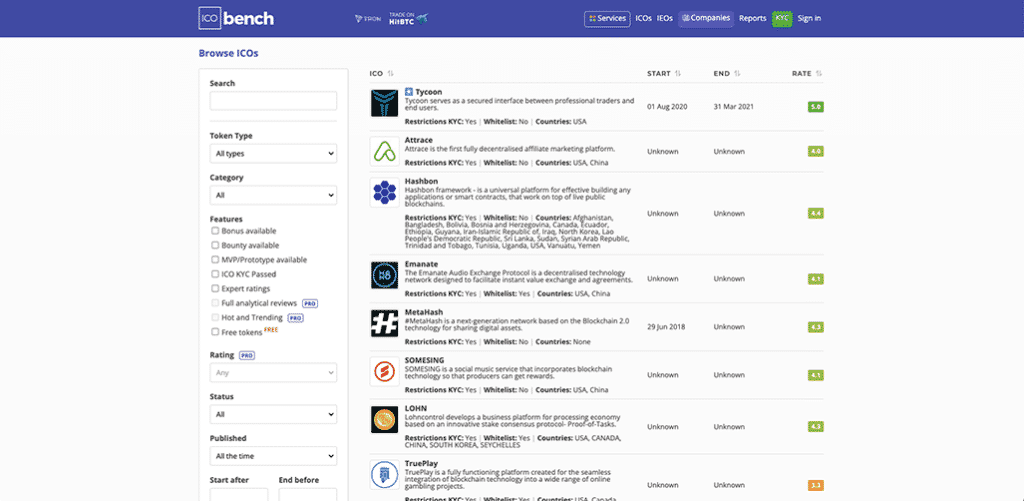This screenshot has height=501, width=1024.
Task: Open the MetaHash hash-symbol logo
Action: click(x=385, y=323)
